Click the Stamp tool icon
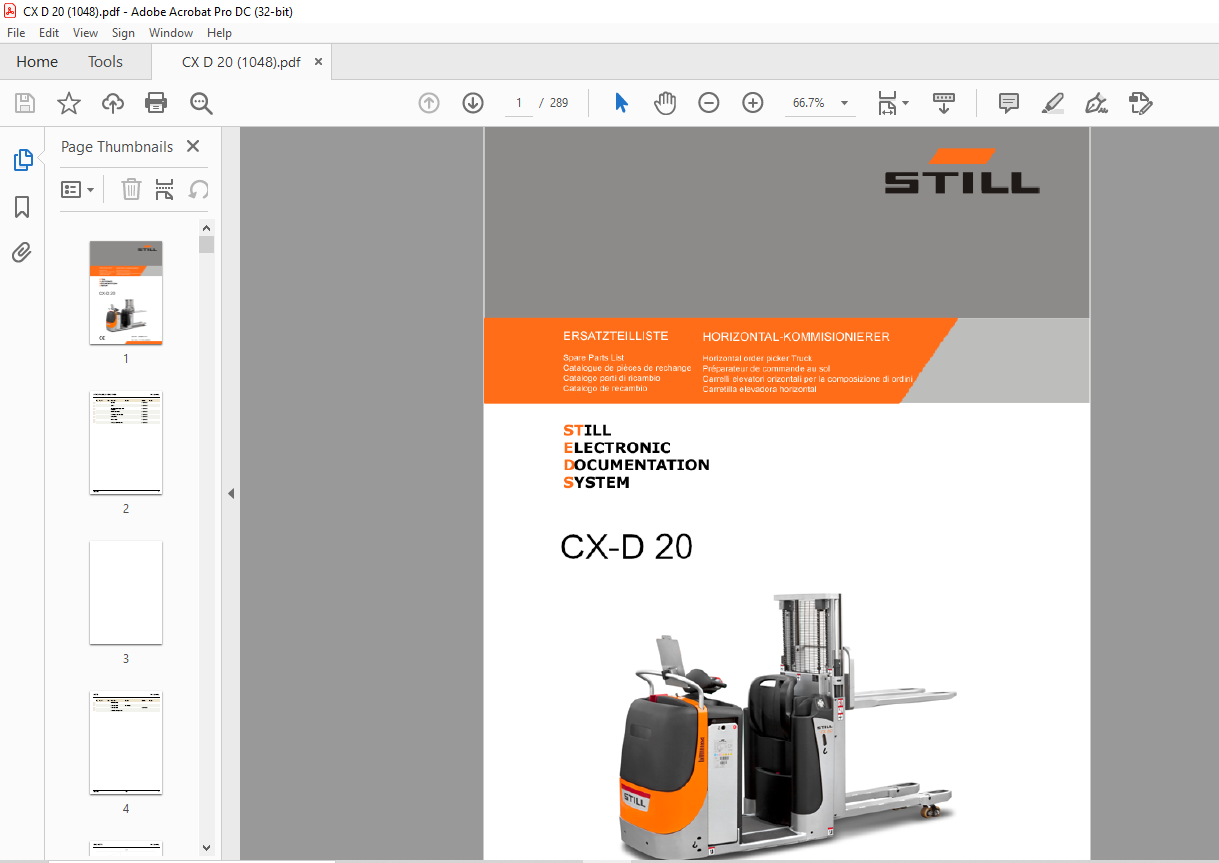 1141,103
